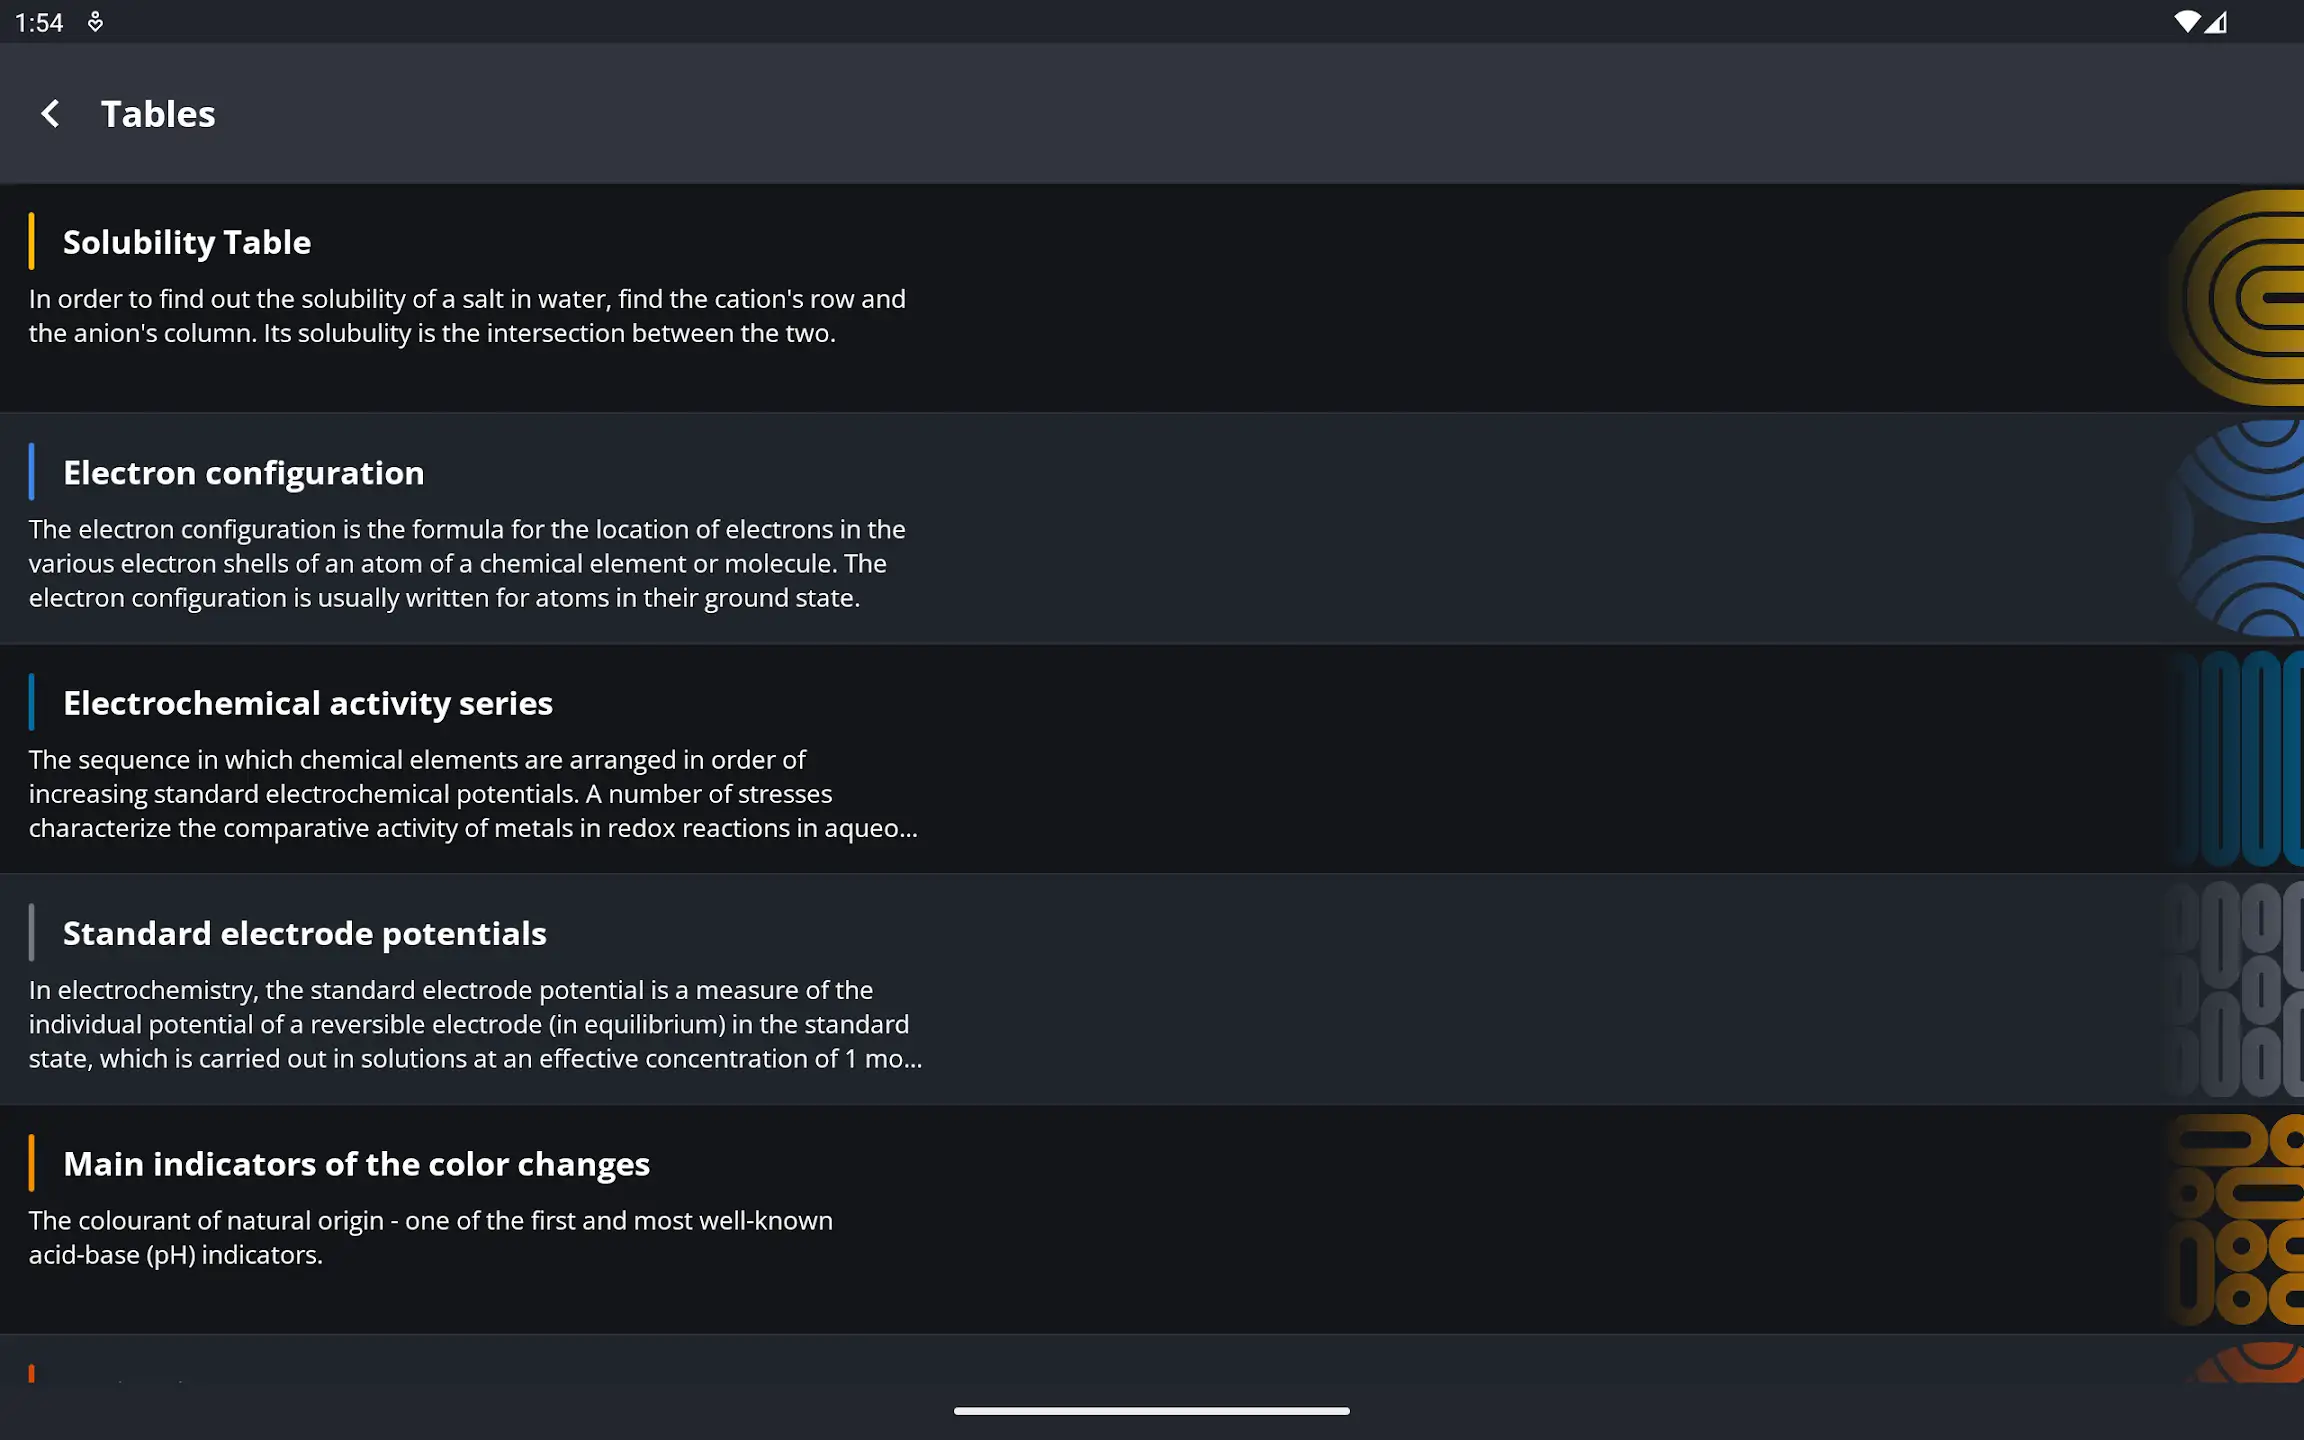Viewport: 2304px width, 1440px height.
Task: Select the electron configuration description paragraph
Action: 467,563
